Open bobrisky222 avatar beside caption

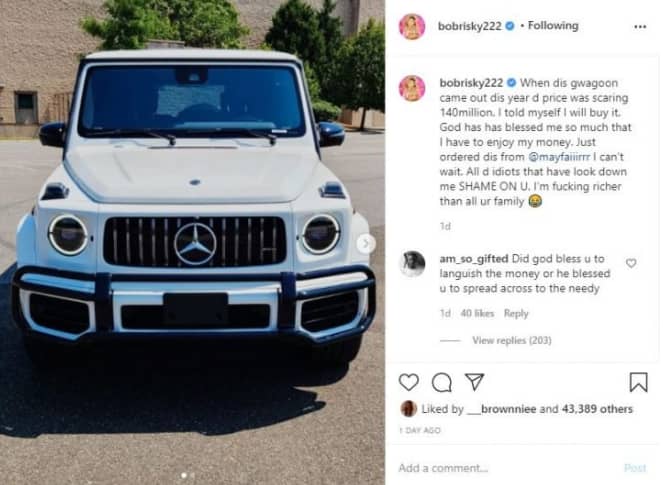tap(412, 89)
